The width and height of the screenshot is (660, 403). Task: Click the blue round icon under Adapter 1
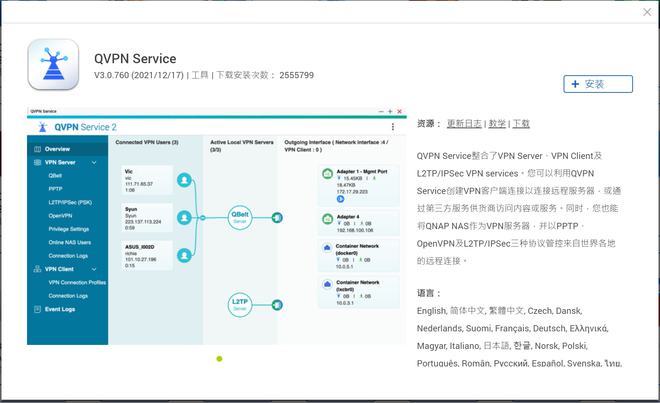pyautogui.click(x=341, y=199)
